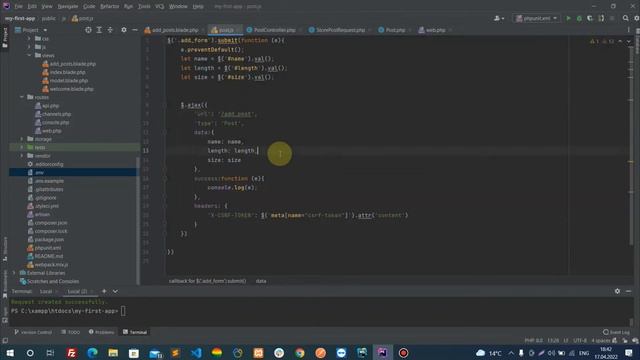640x360 pixels.
Task: Expand External Libraries in project tree
Action: 14,273
